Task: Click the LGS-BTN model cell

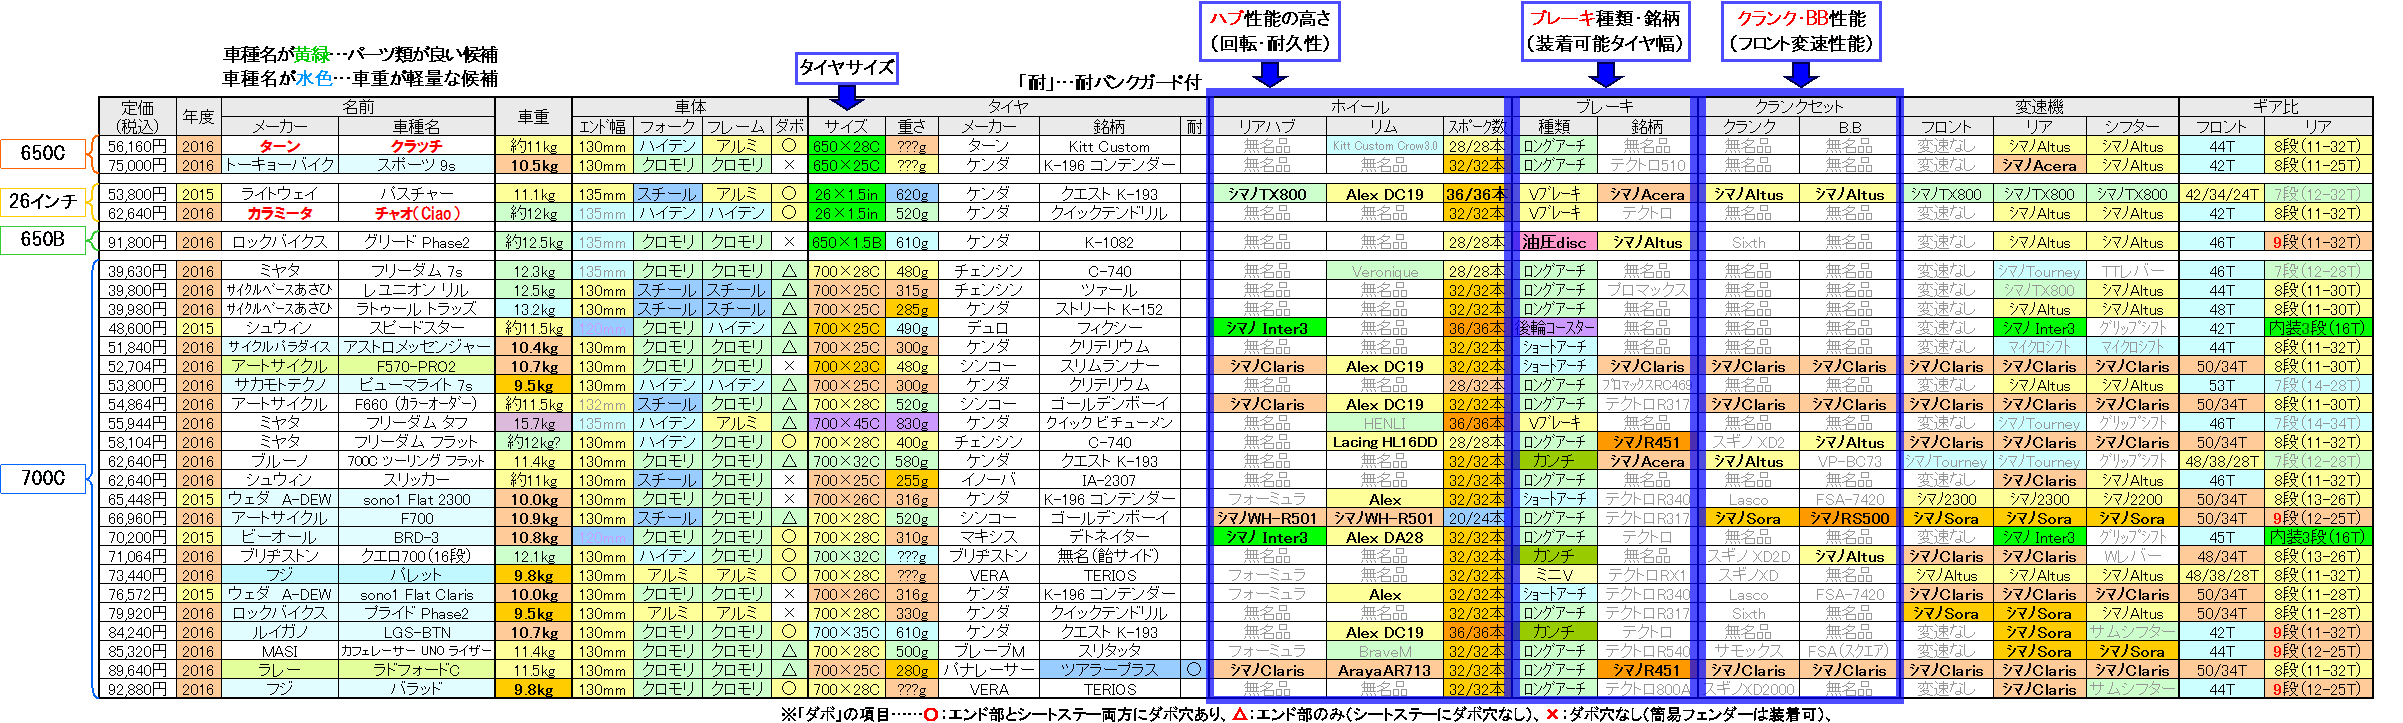Action: point(416,632)
